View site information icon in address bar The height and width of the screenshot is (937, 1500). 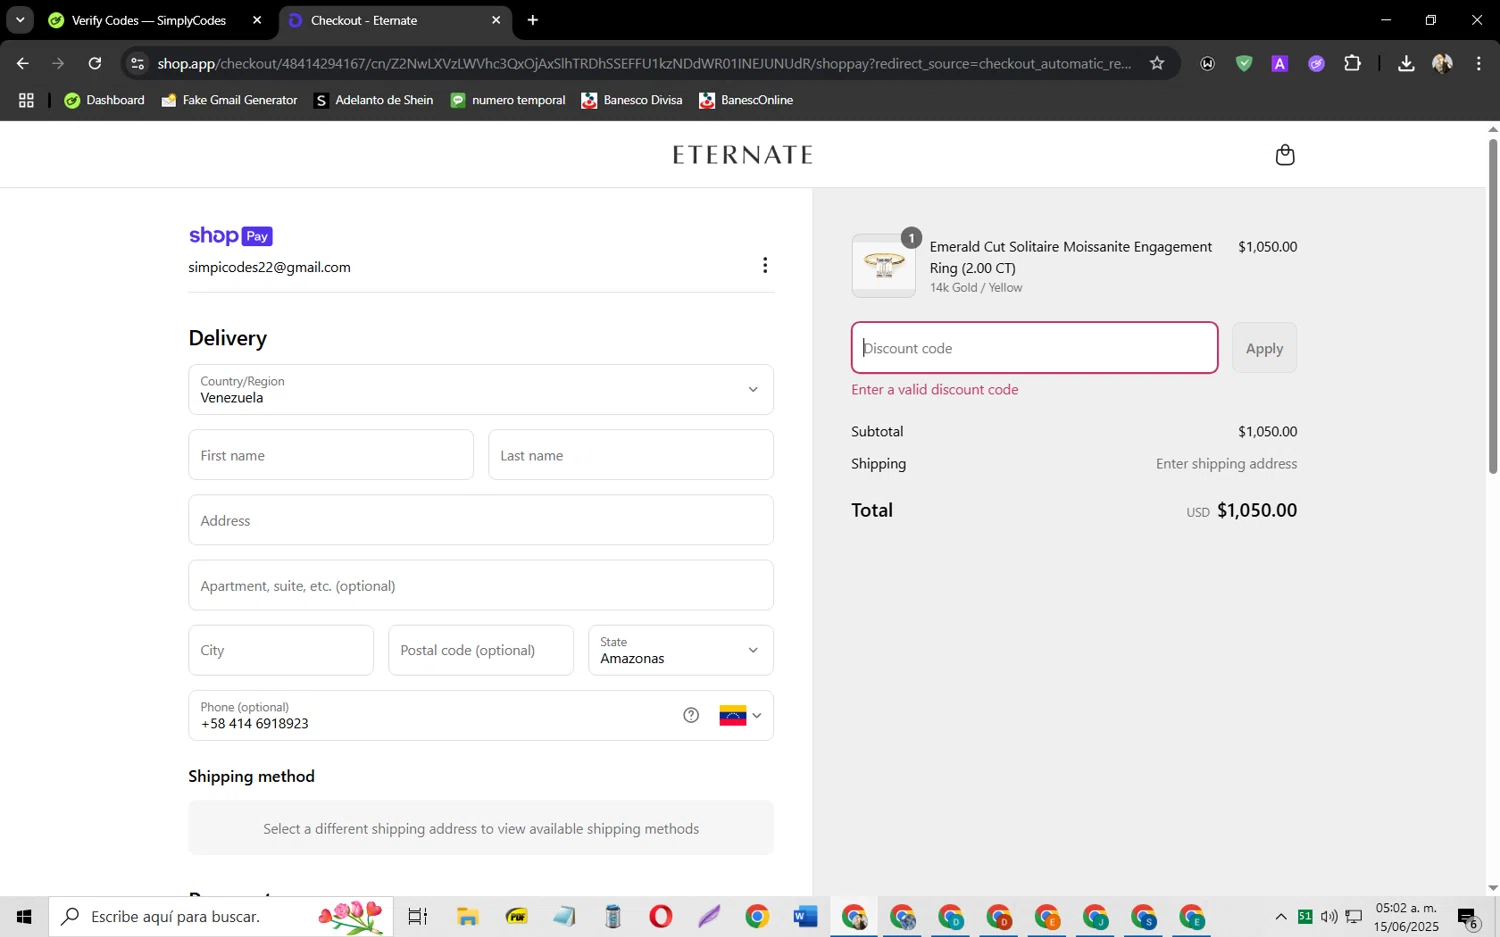(138, 63)
